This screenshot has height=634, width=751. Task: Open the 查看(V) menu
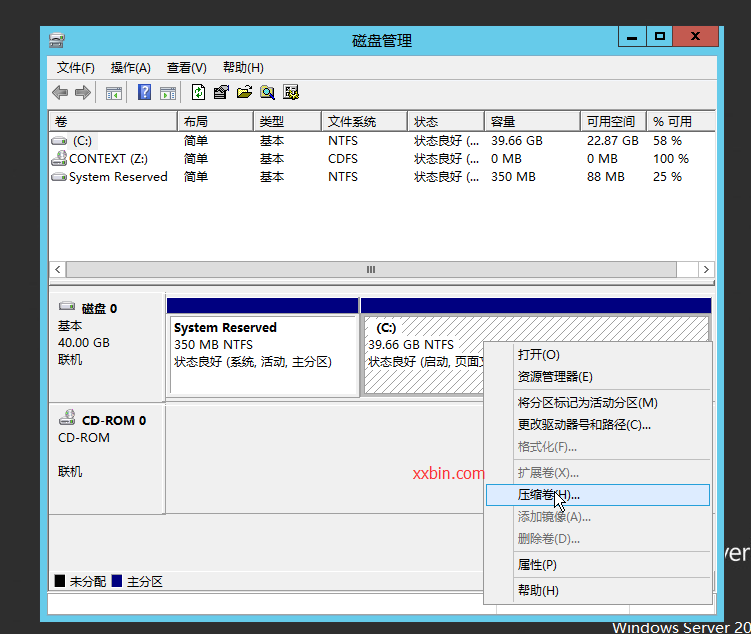click(x=186, y=68)
